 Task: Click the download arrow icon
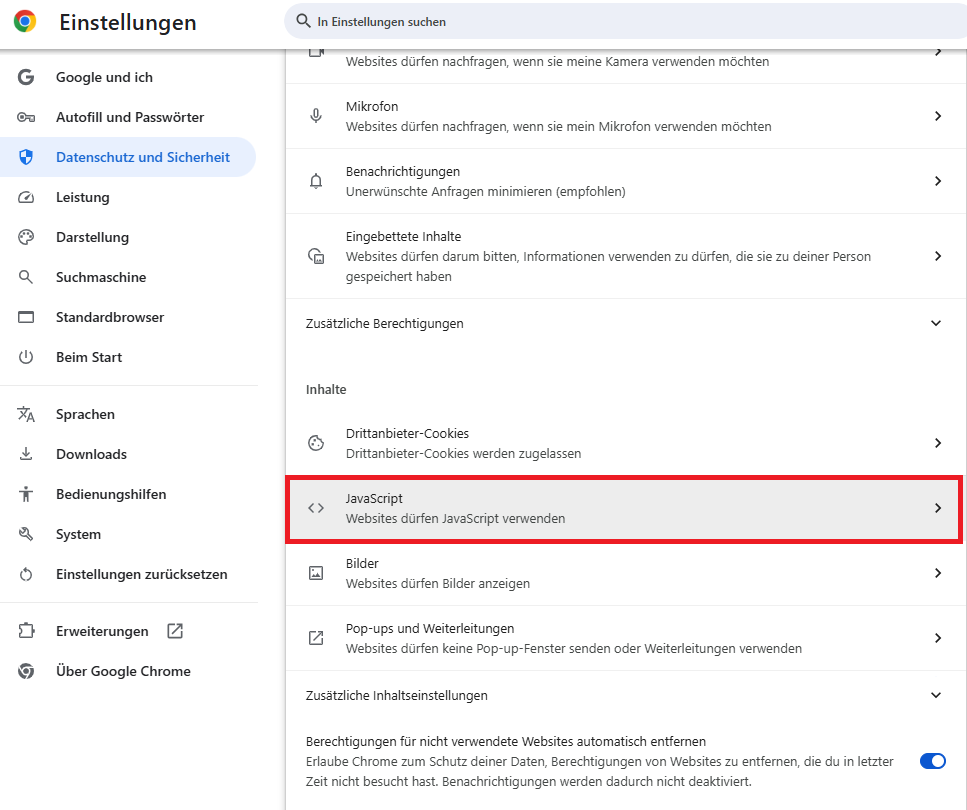26,454
